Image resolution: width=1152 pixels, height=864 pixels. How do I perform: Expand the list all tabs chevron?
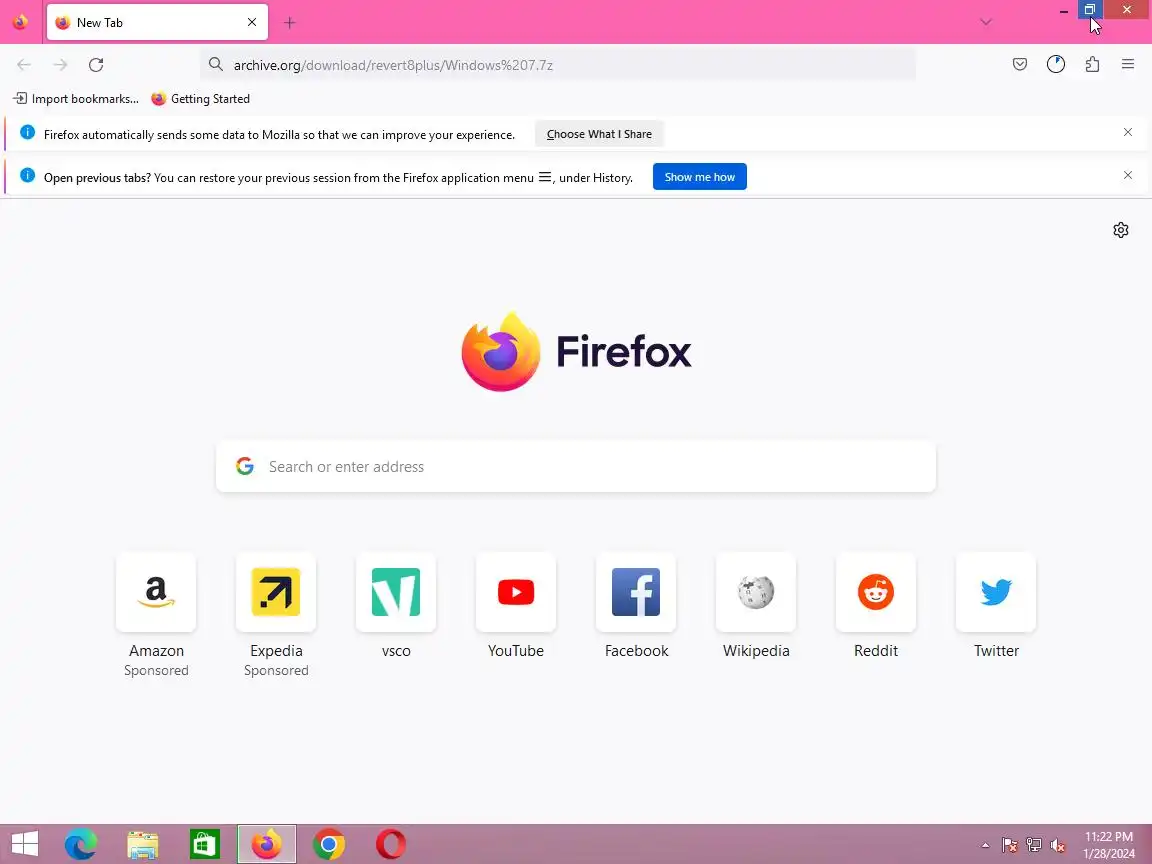(986, 22)
